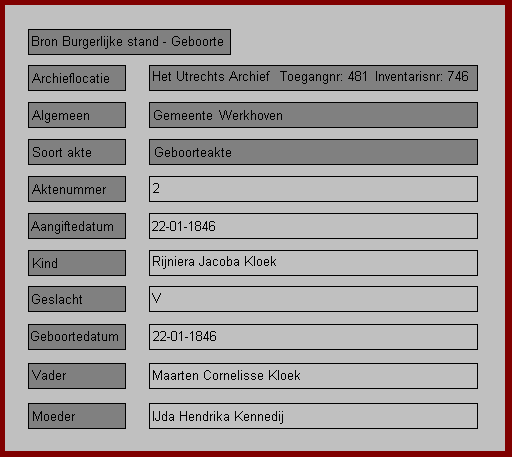Select the Aktenummer label
The height and width of the screenshot is (457, 512).
point(77,189)
